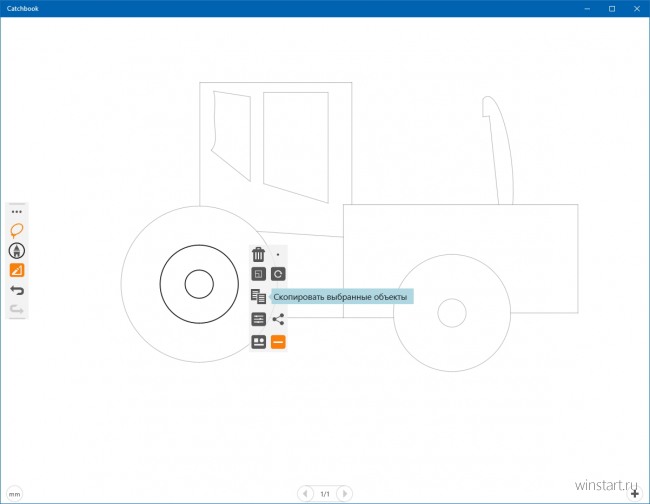Select the orange lasso selection tool
This screenshot has height=504, width=650.
[x=17, y=230]
